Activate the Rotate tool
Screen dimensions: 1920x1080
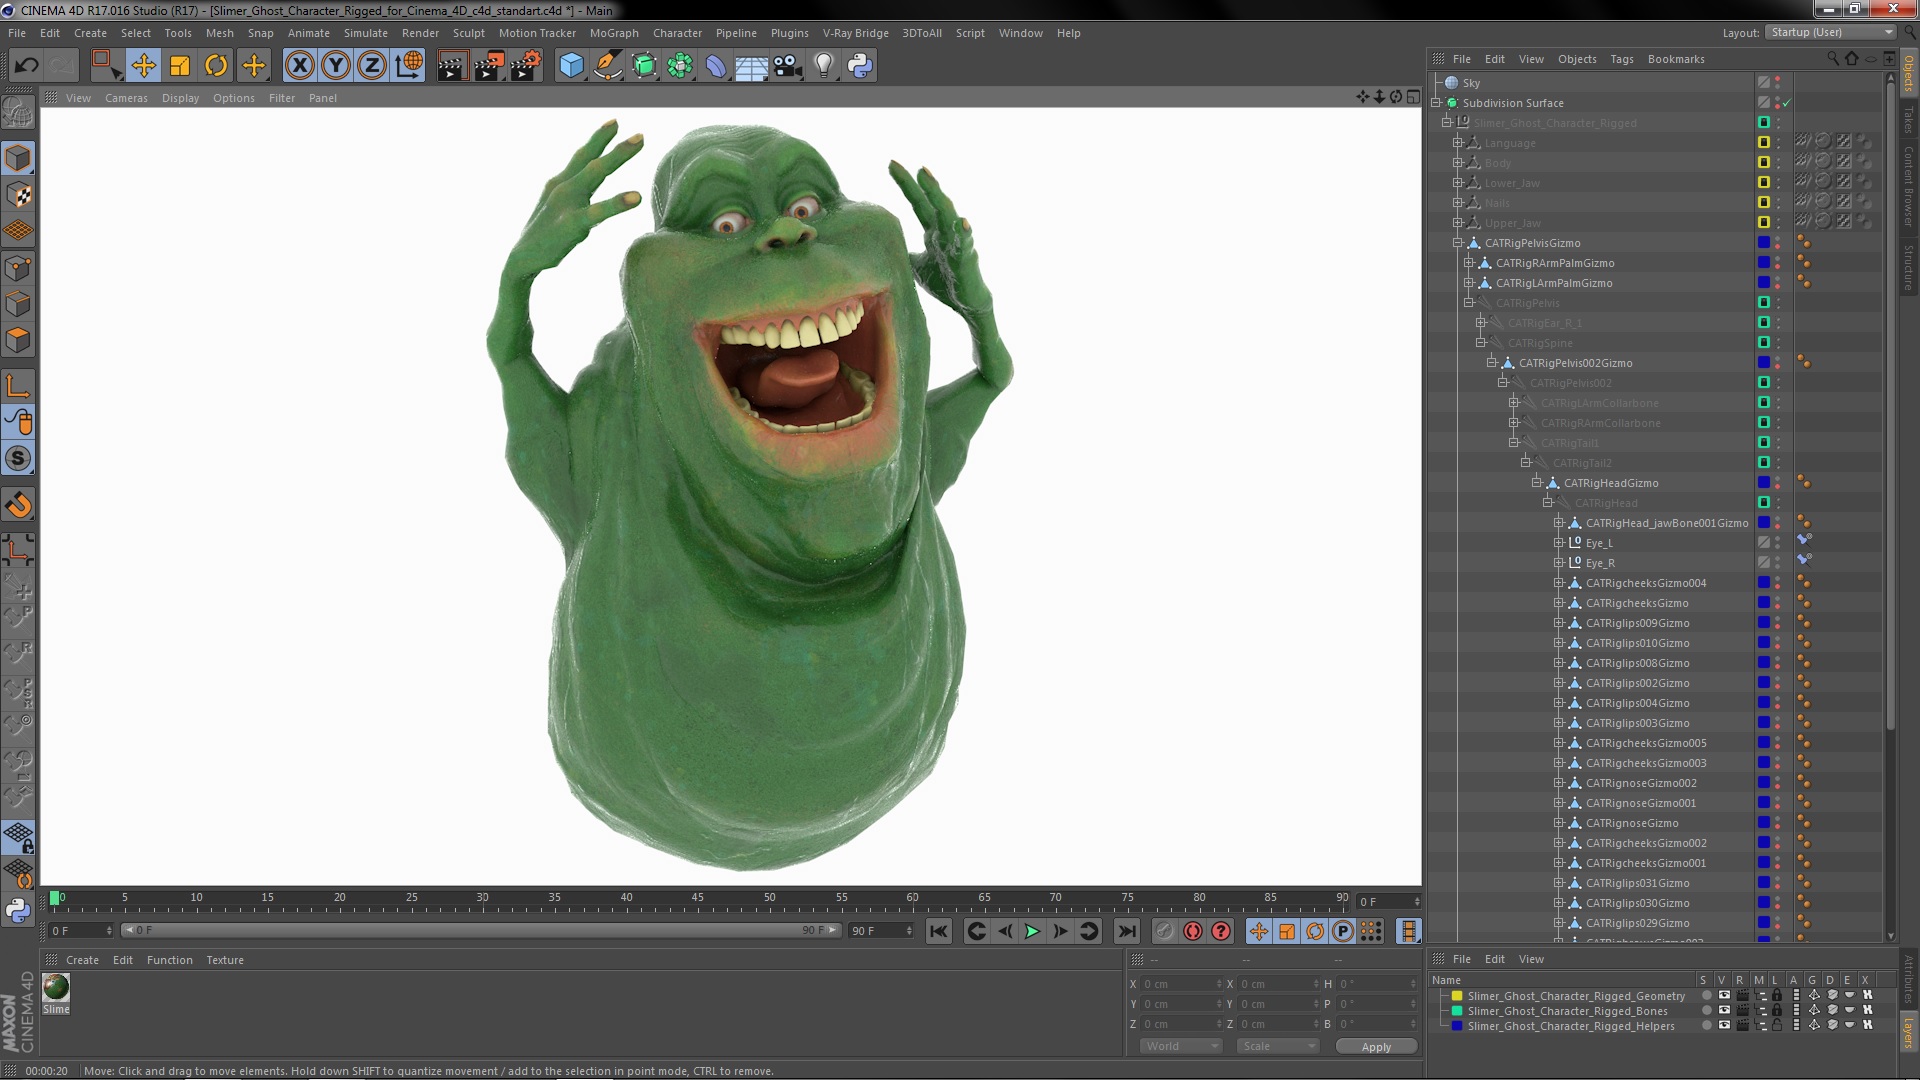[216, 66]
